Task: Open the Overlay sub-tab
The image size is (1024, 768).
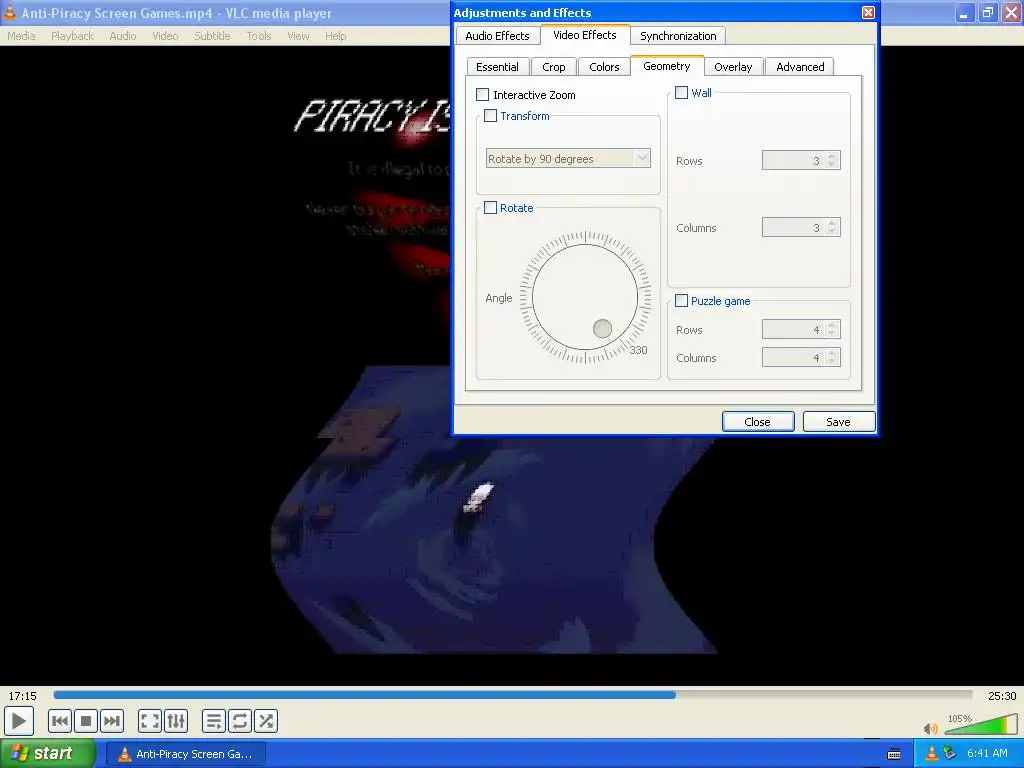Action: point(733,67)
